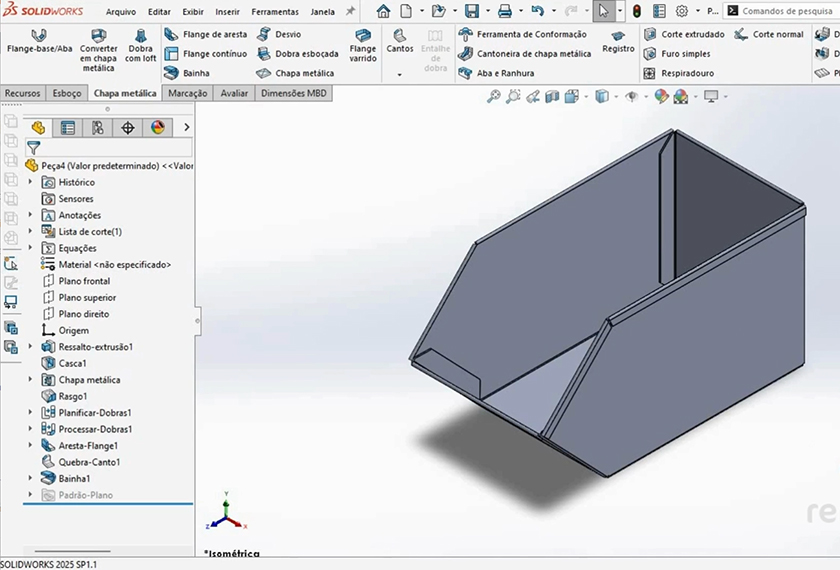
Task: Expand the Chapa metálica feature node
Action: pyautogui.click(x=30, y=380)
